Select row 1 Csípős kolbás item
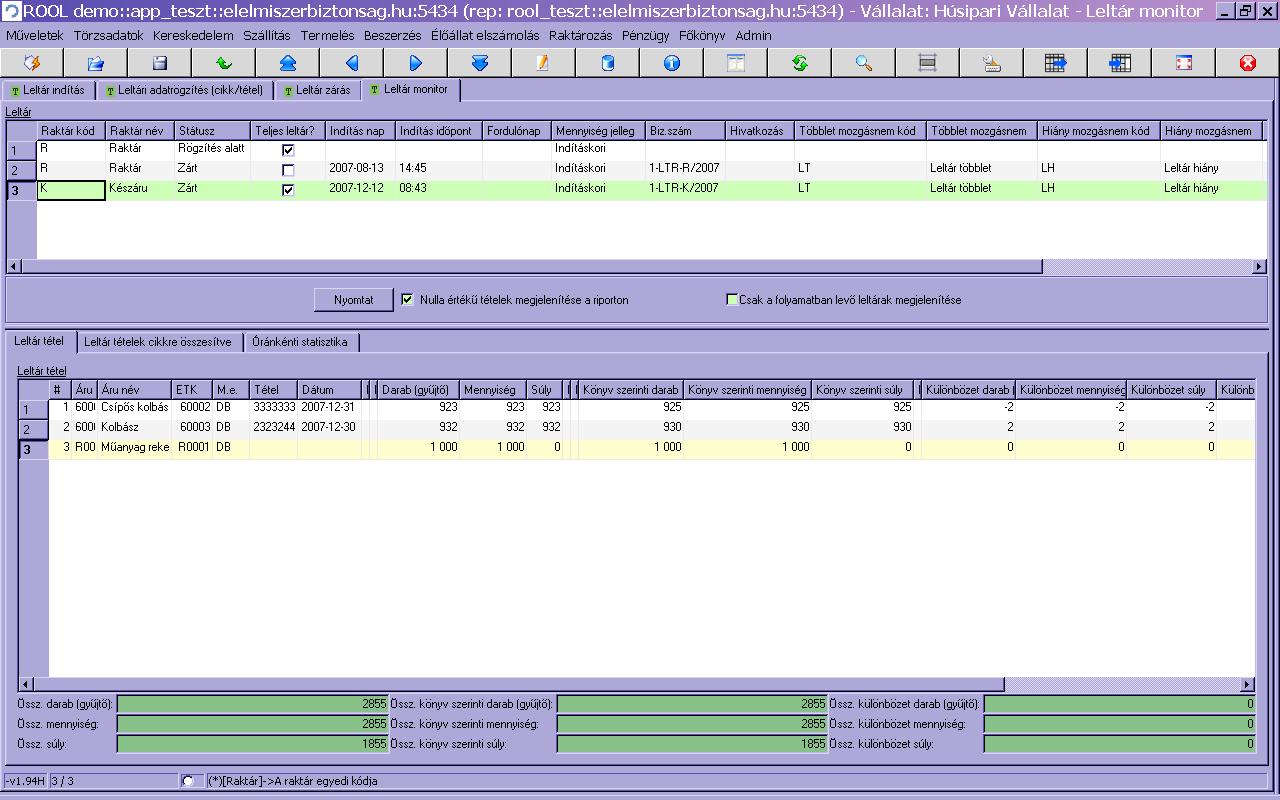1280x800 pixels. point(134,408)
